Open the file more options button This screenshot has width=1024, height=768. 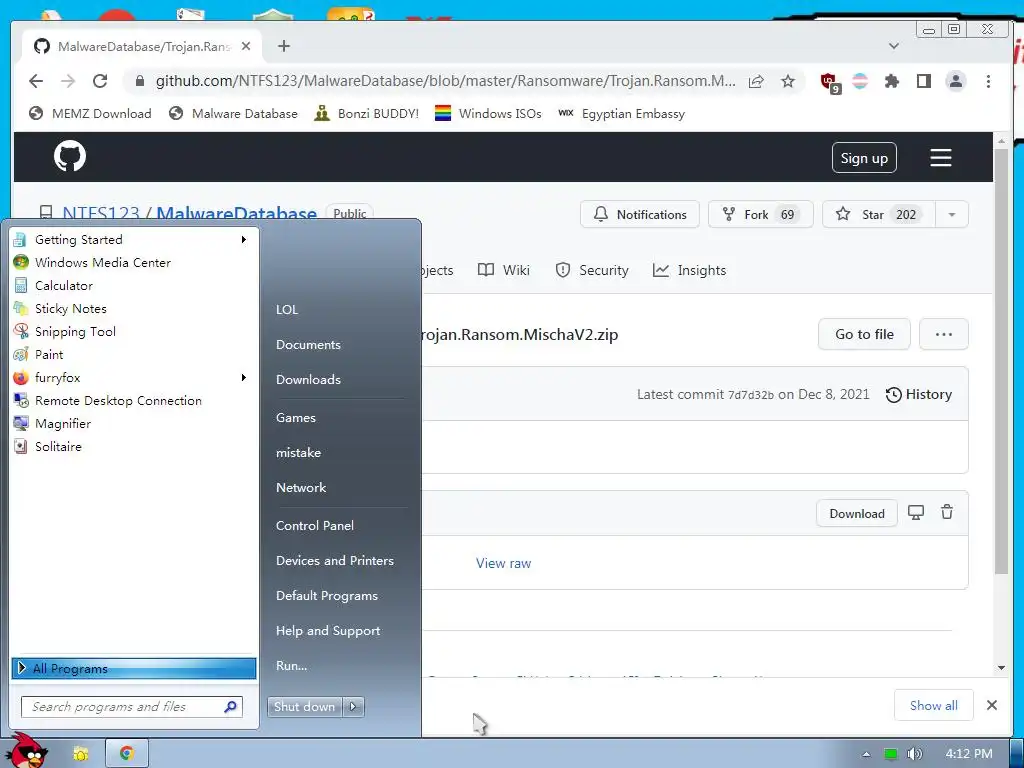click(943, 334)
